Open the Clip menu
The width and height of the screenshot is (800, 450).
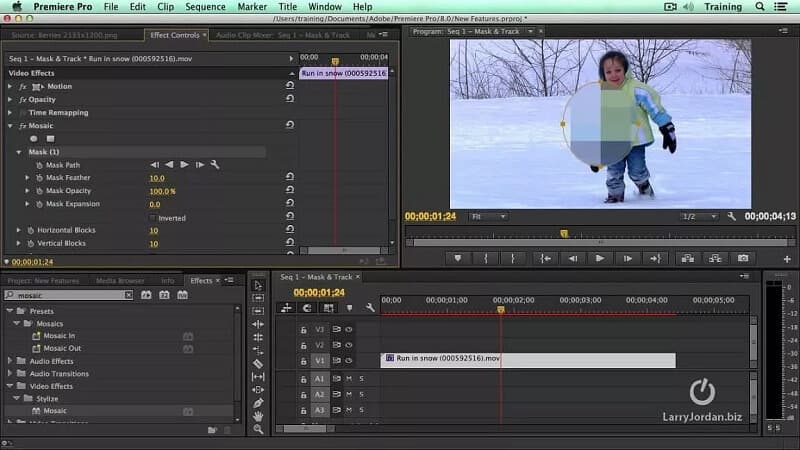165,7
